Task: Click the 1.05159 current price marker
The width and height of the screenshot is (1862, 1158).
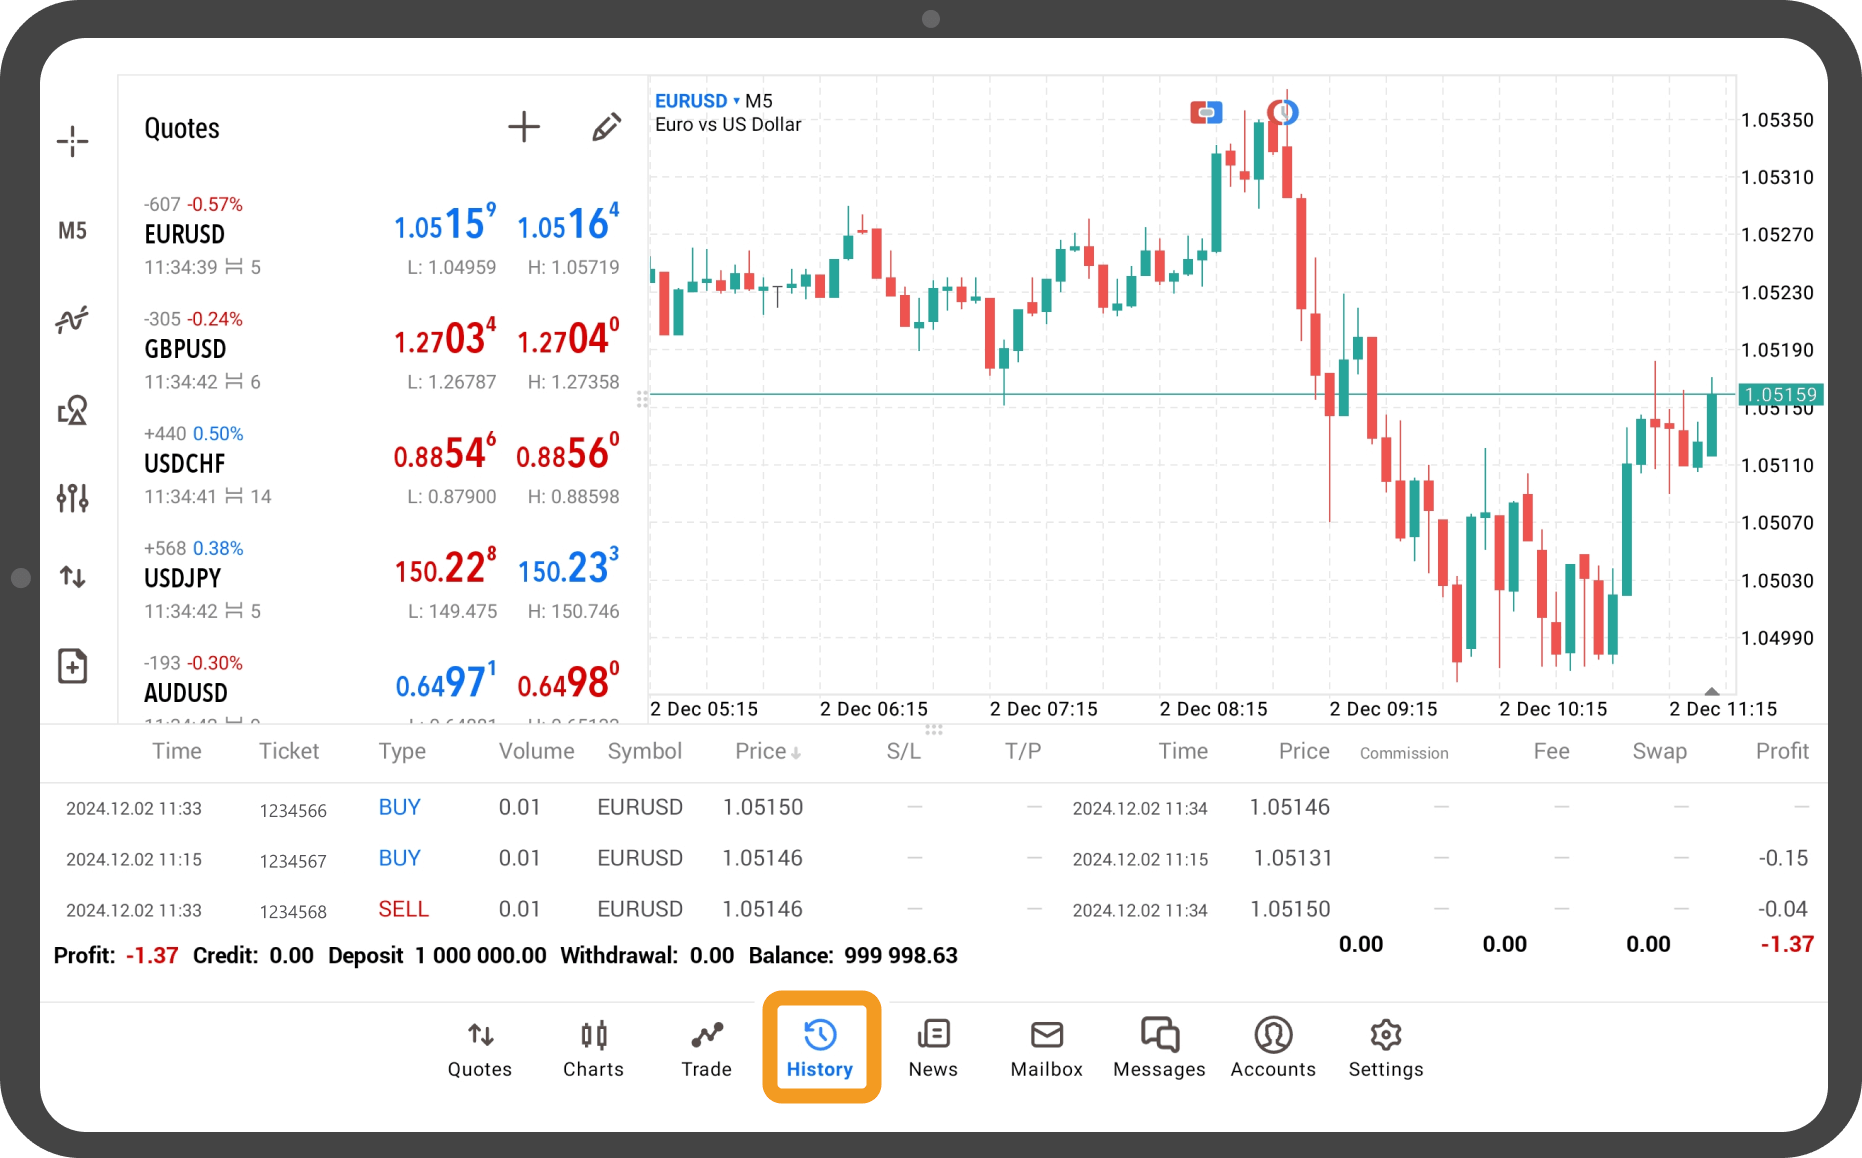Action: [x=1780, y=395]
